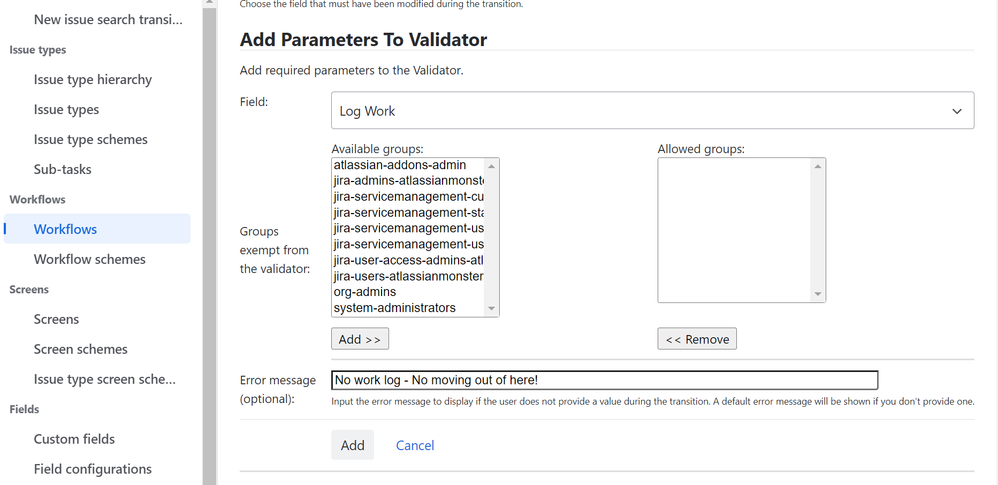Open Workflow schemes in the sidebar
The image size is (998, 485).
click(90, 259)
